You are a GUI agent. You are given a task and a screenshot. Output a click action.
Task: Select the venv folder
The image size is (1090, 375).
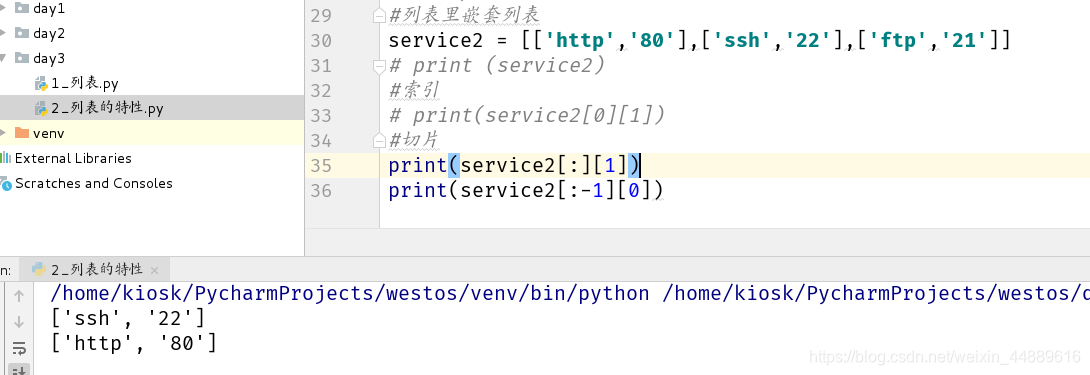click(x=49, y=133)
